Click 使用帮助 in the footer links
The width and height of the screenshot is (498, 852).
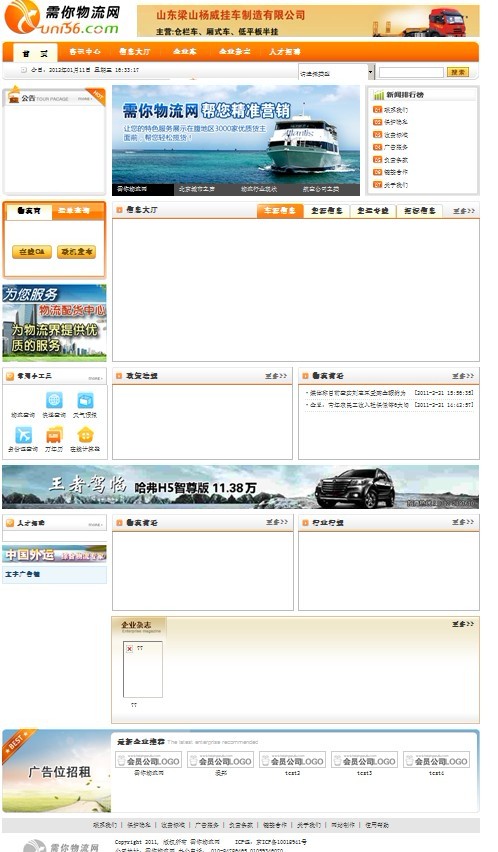click(377, 825)
